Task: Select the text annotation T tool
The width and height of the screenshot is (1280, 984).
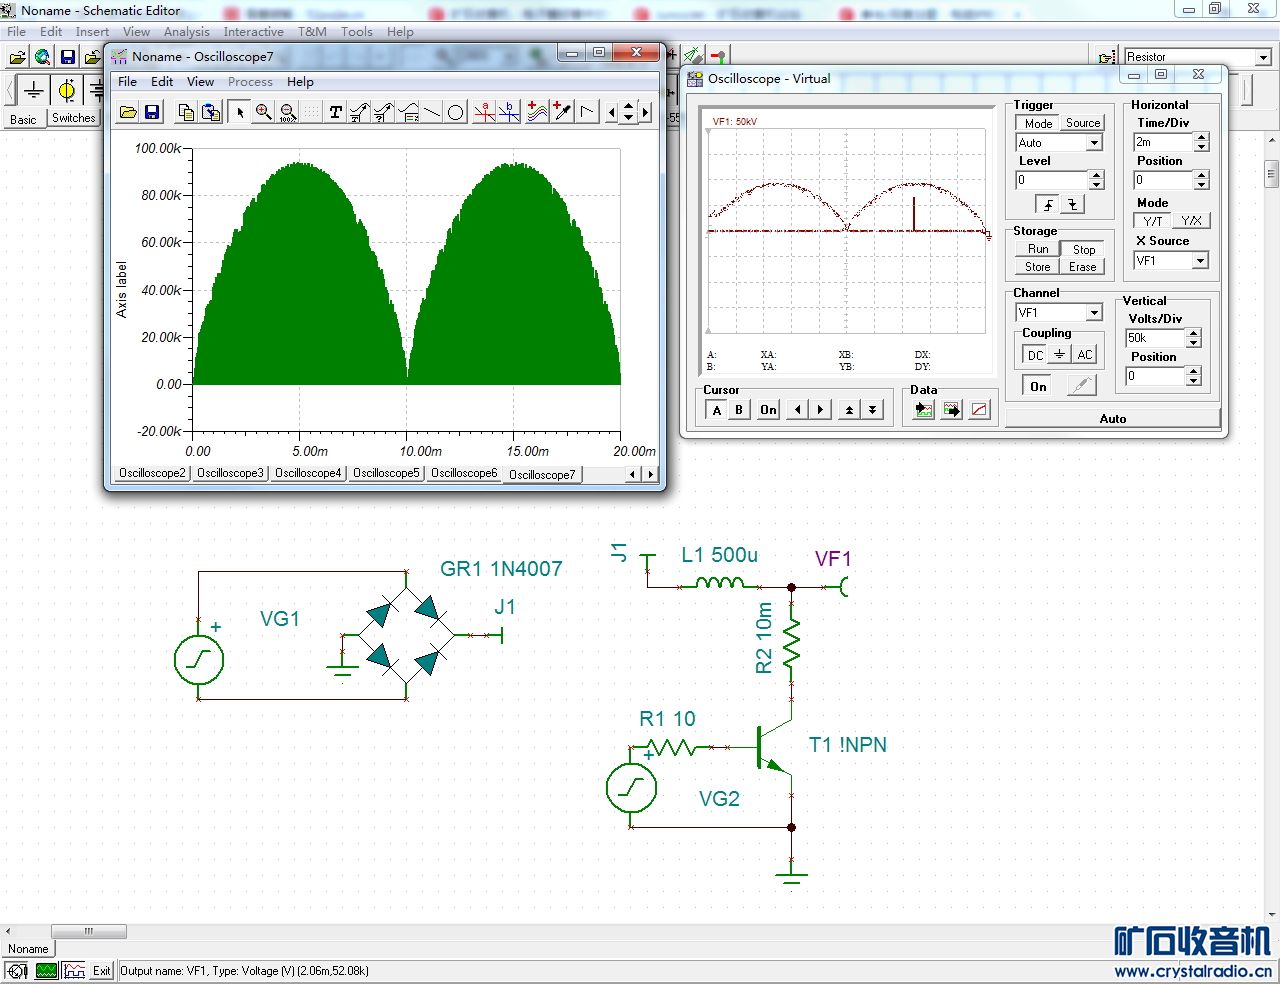Action: 336,112
